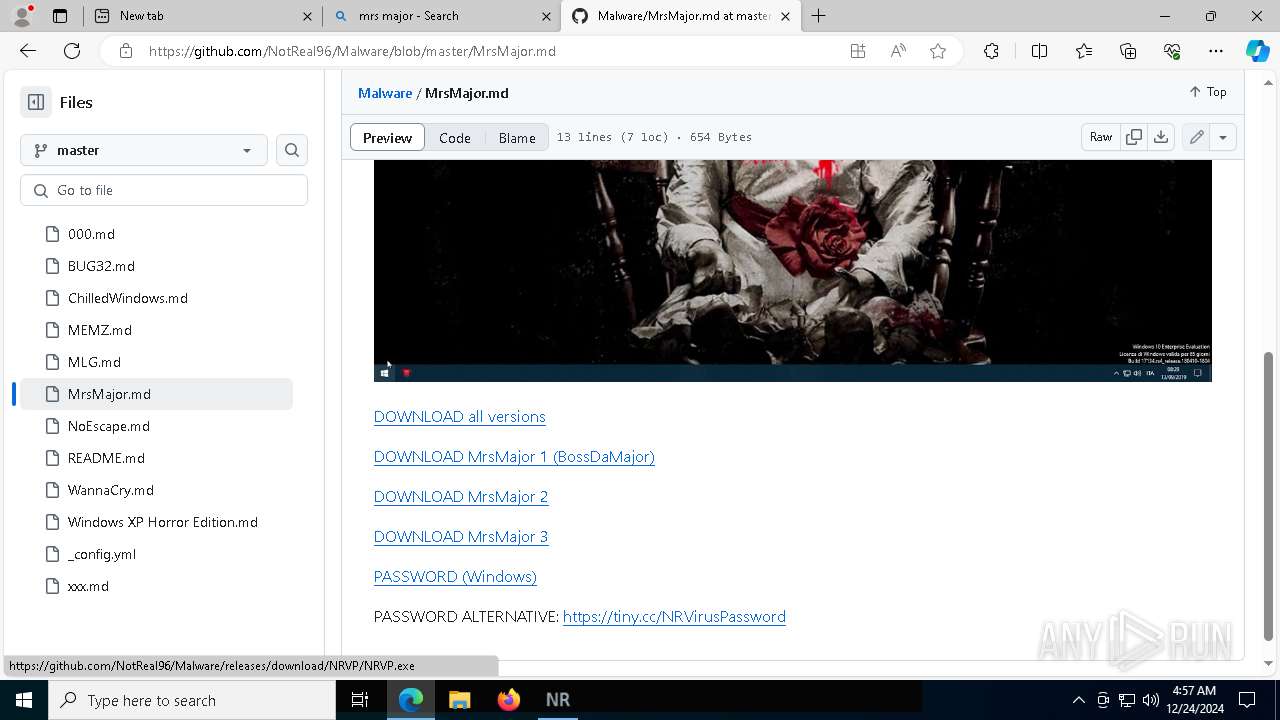Open File Explorer from taskbar
Viewport: 1280px width, 720px height.
coord(459,700)
